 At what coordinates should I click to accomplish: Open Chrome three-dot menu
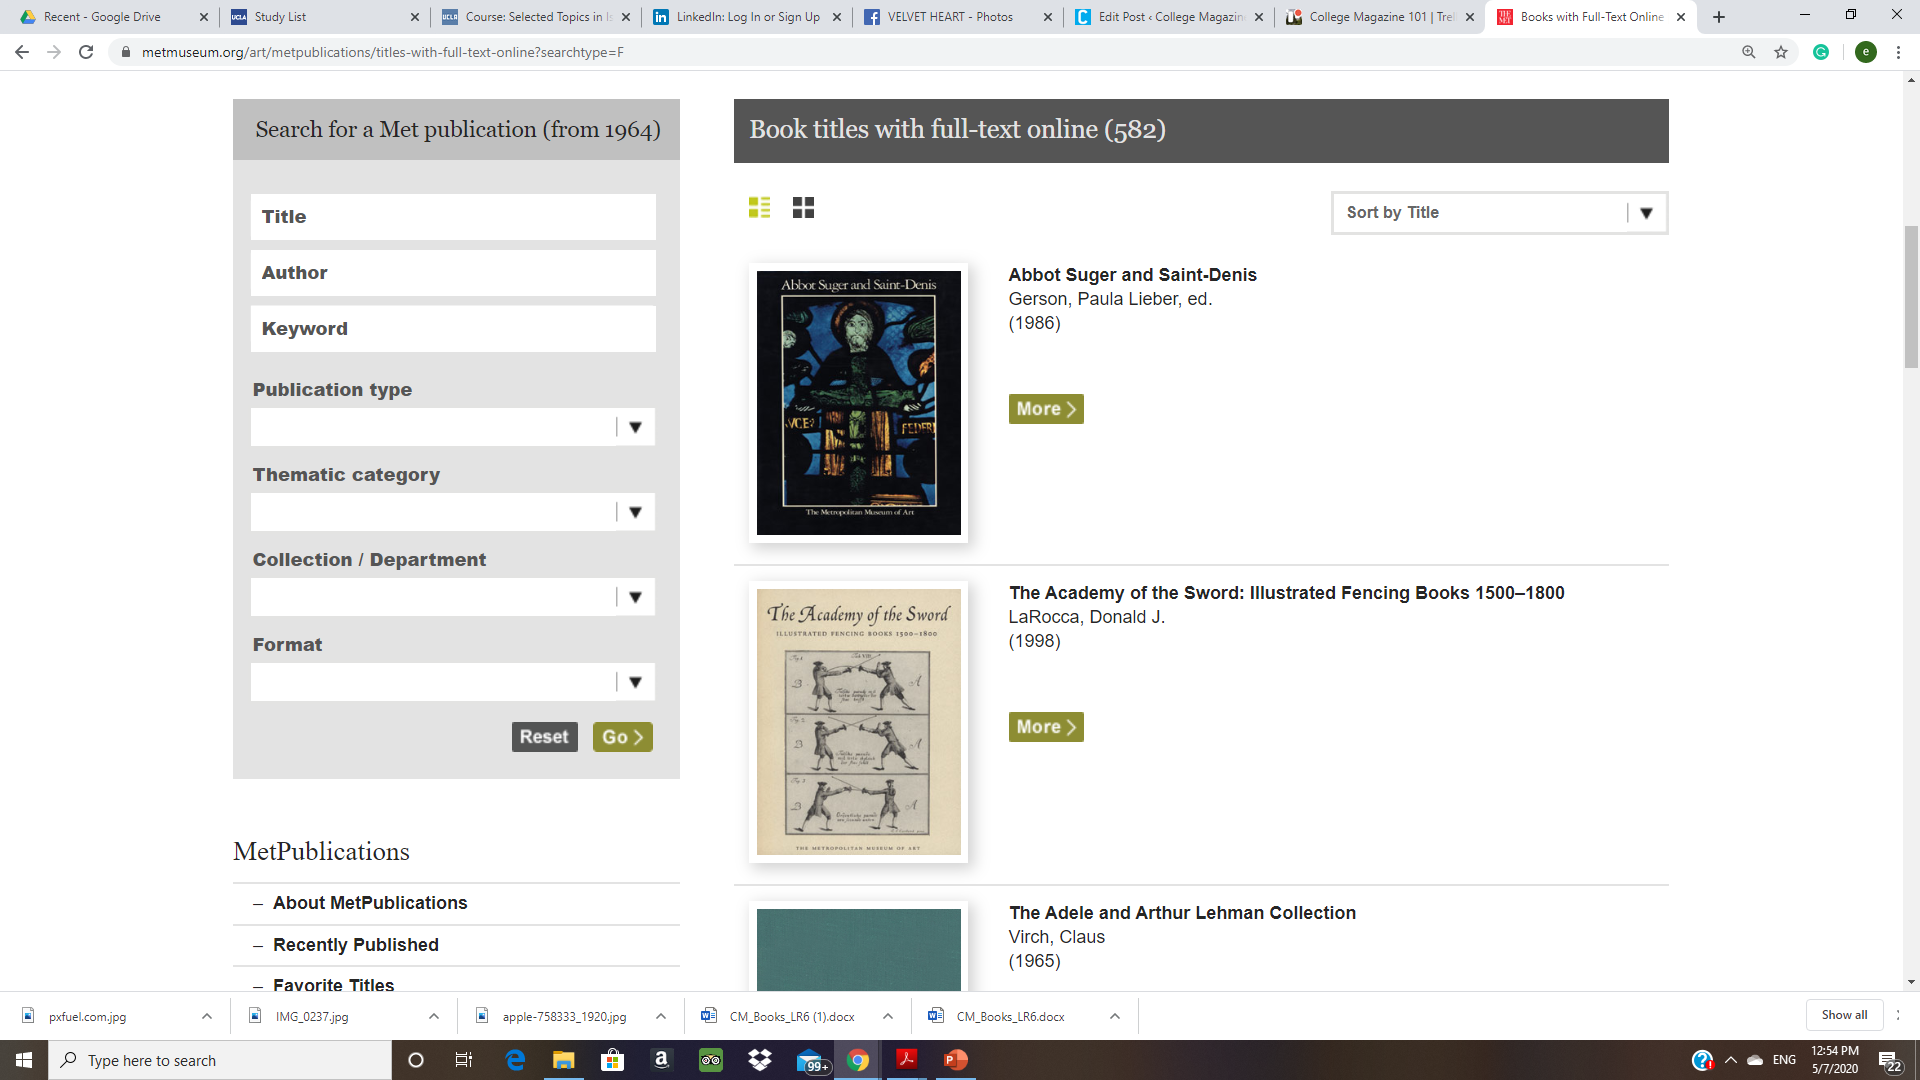(1898, 52)
